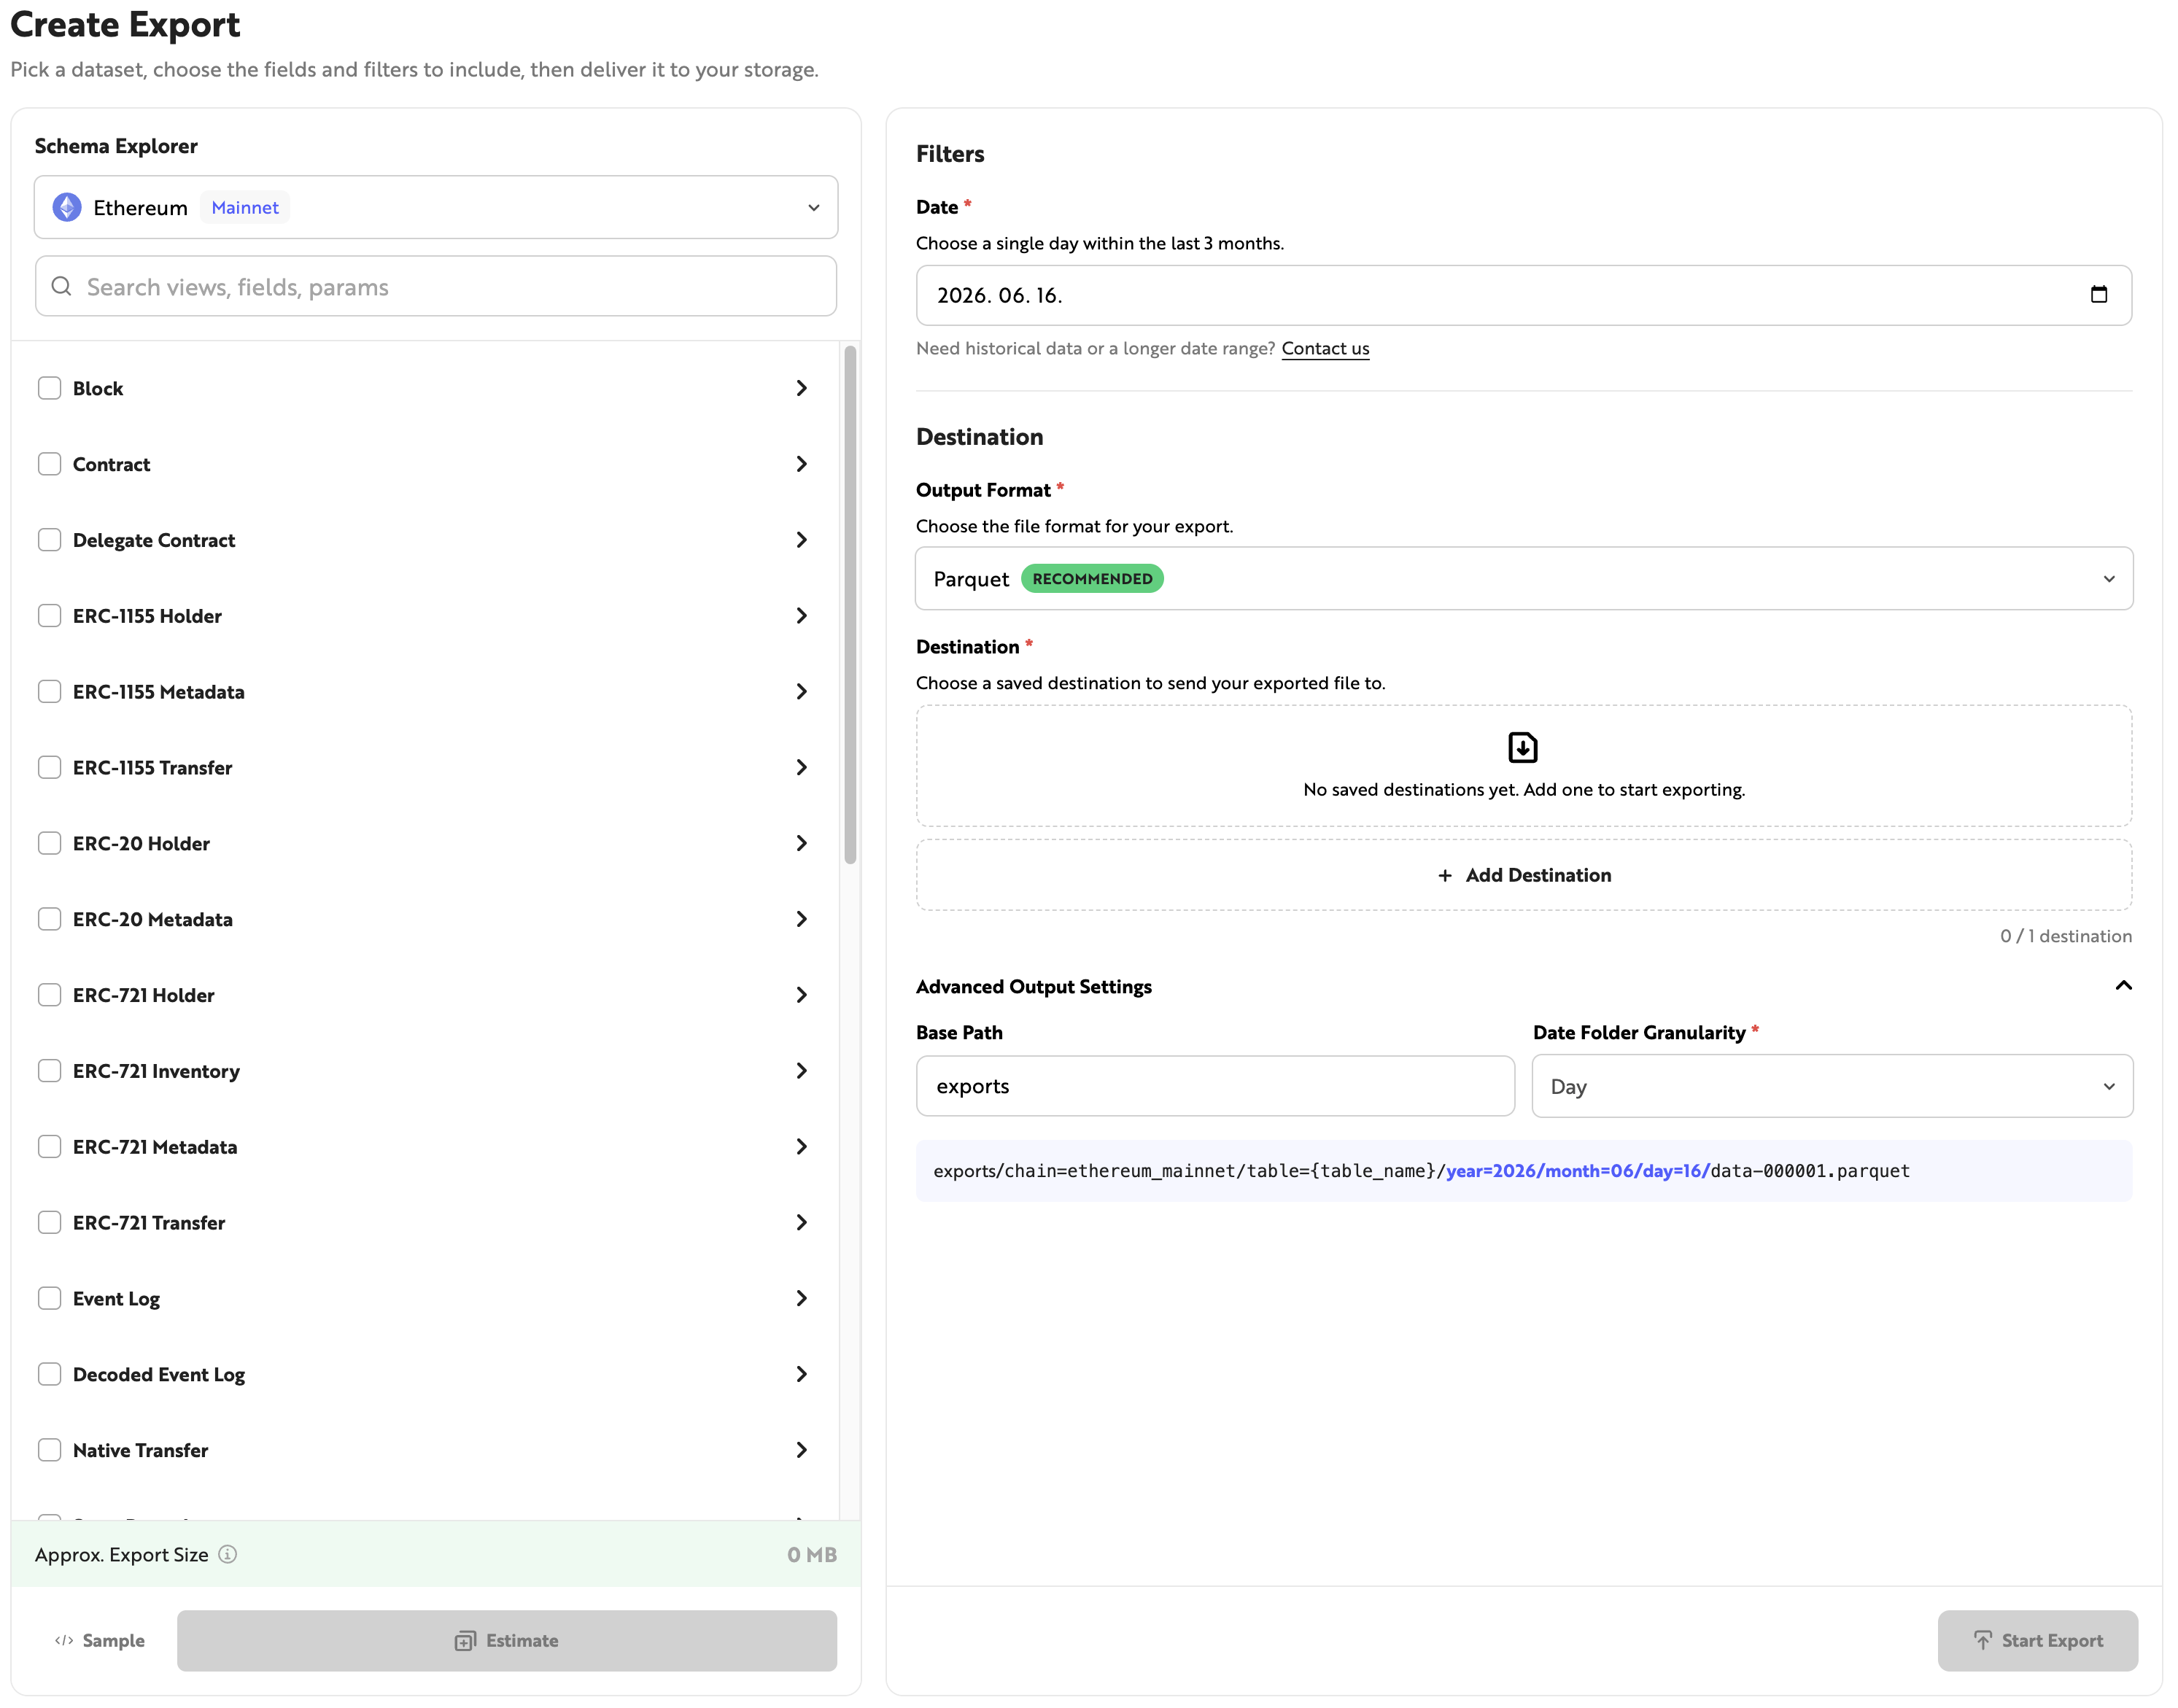Expand the Decoded Event Log chevron

pyautogui.click(x=801, y=1374)
